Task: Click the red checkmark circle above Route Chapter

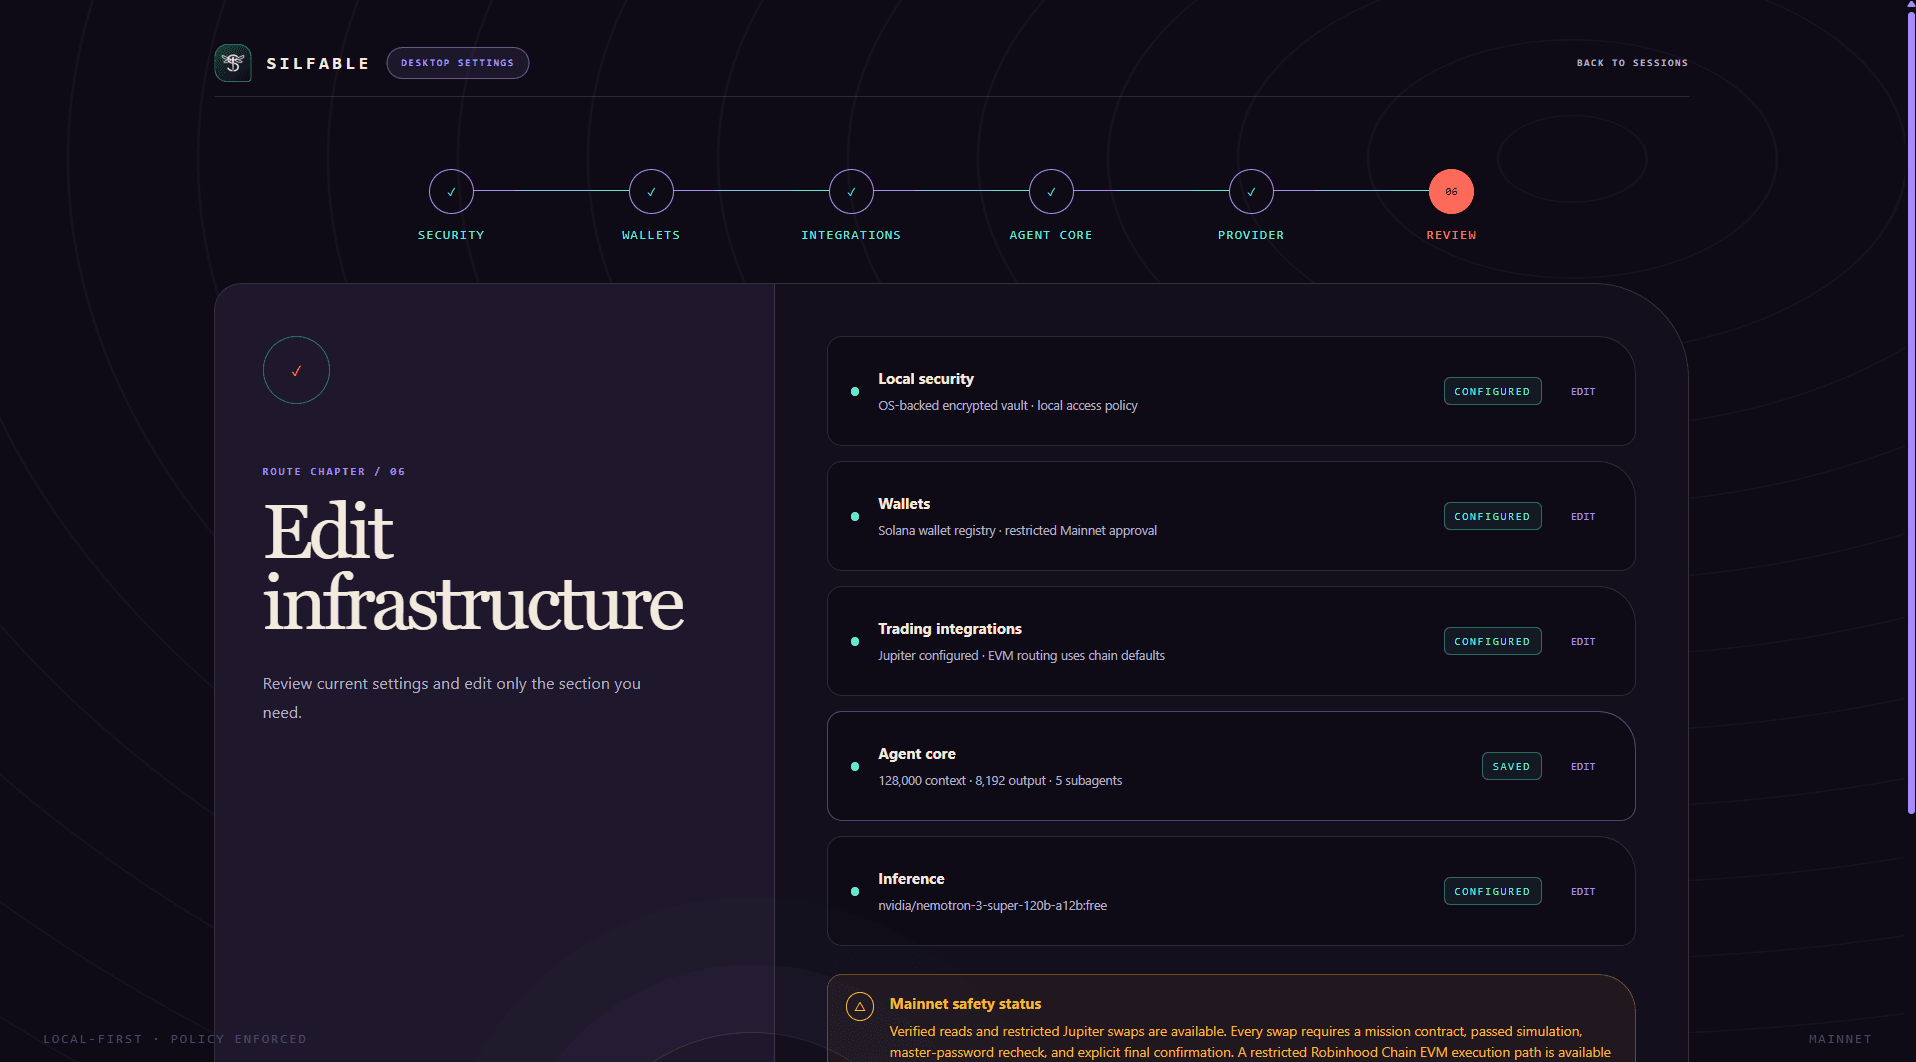Action: [296, 370]
